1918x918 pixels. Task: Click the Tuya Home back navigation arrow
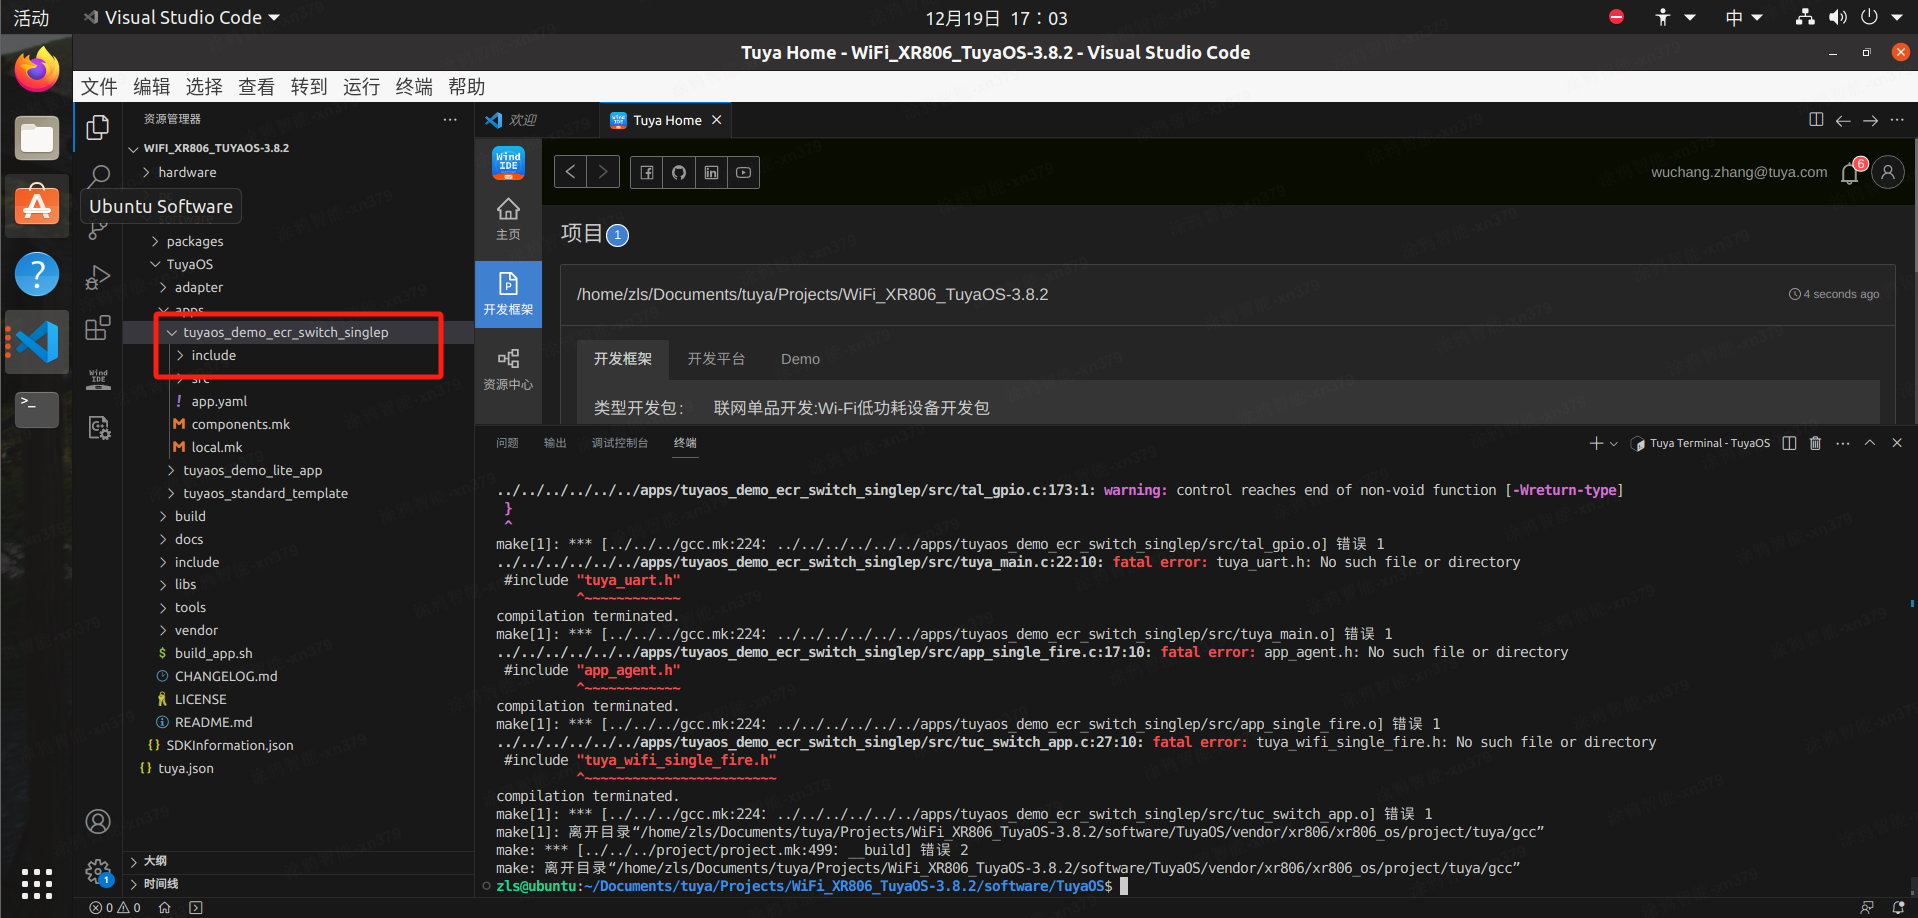pos(571,172)
